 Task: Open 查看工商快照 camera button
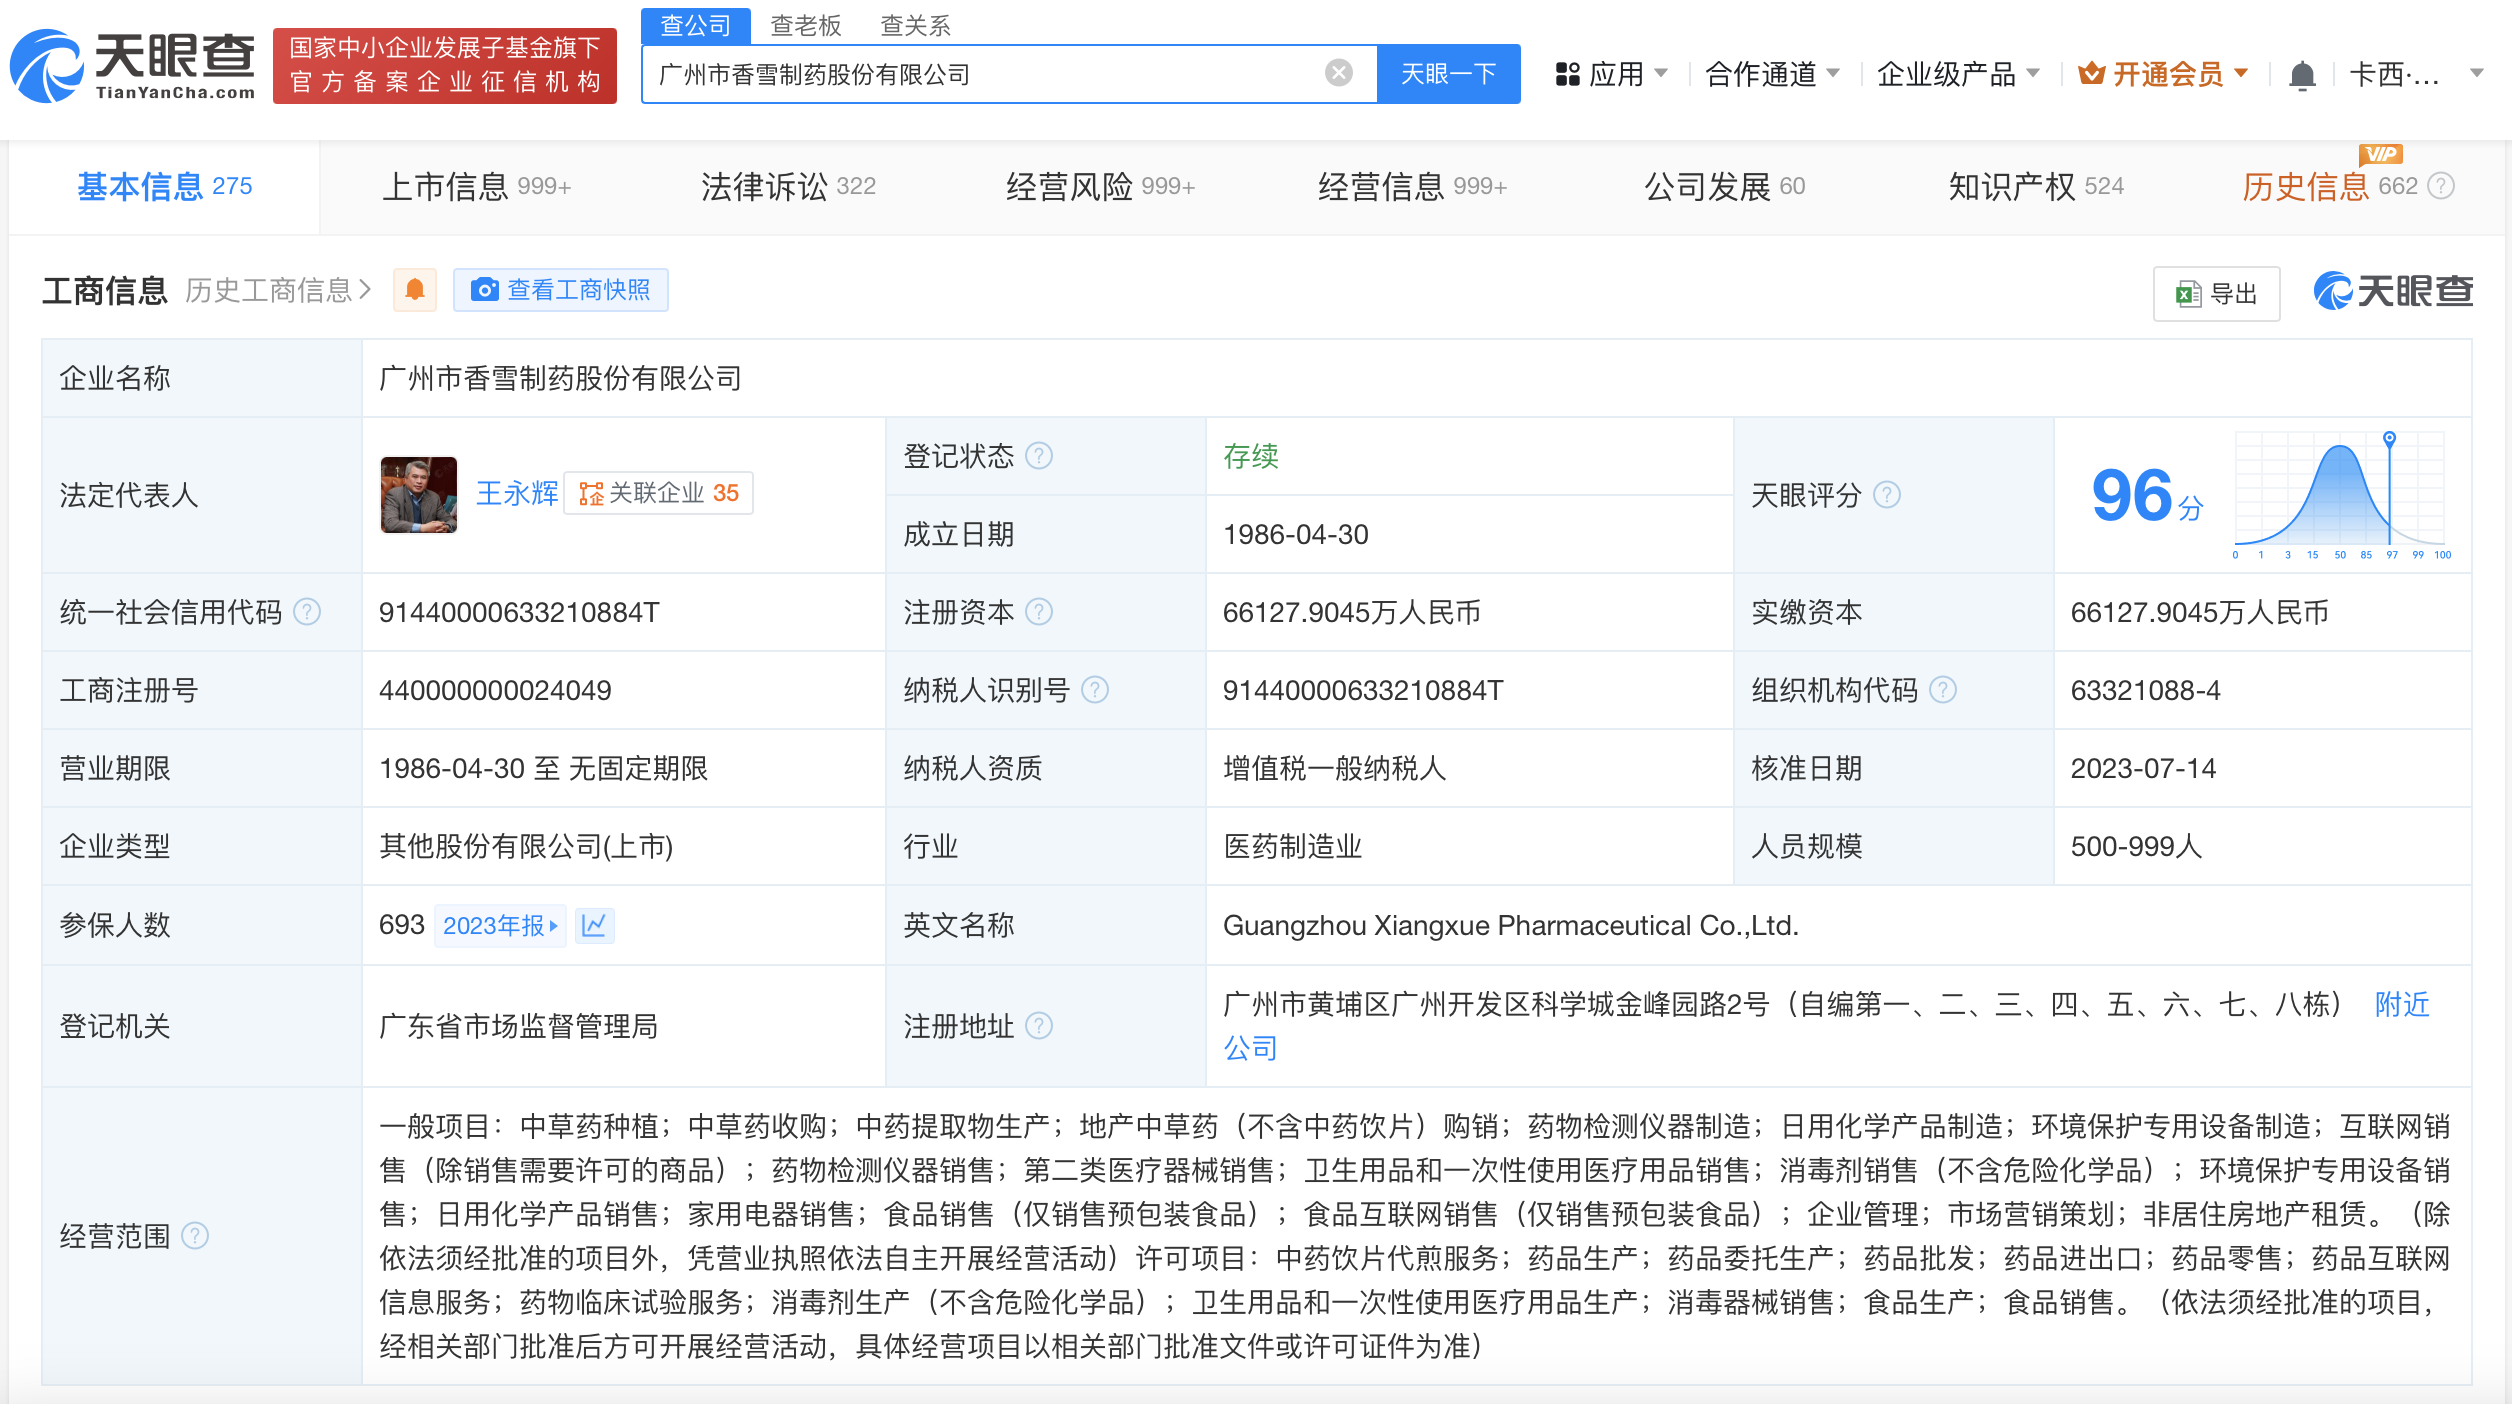click(x=560, y=290)
